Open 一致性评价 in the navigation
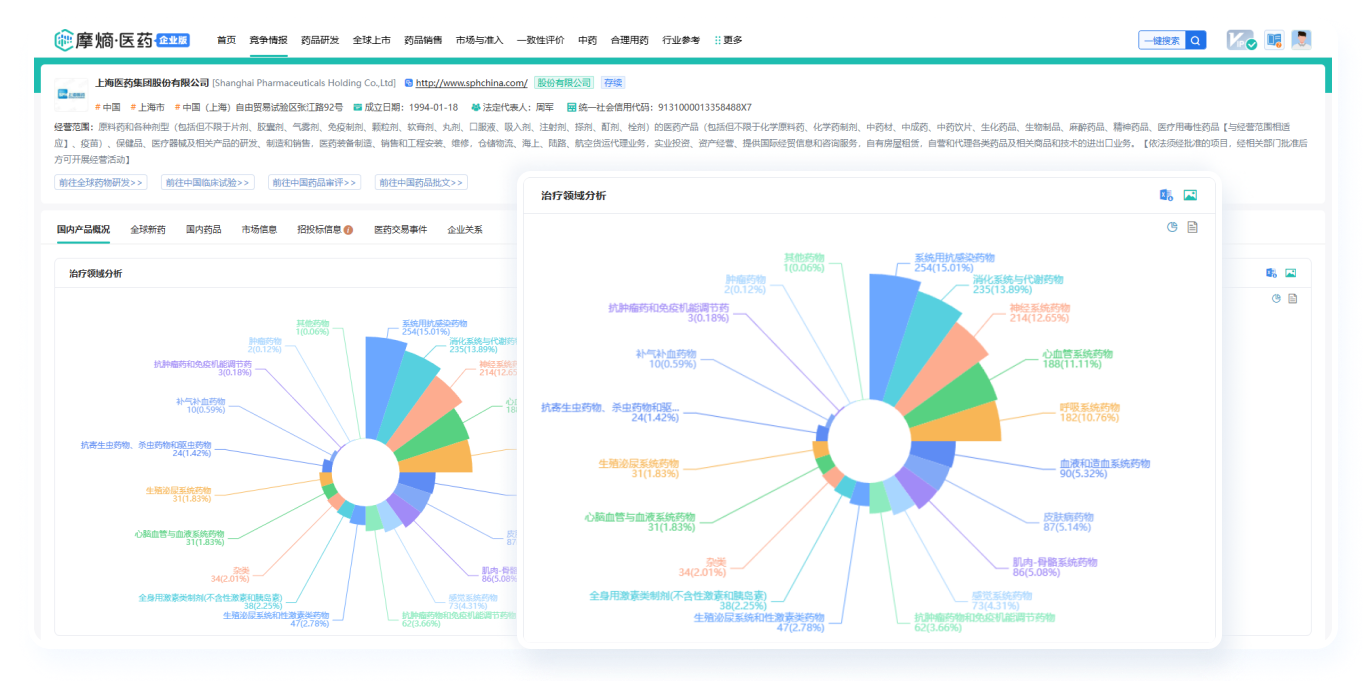 (x=541, y=40)
